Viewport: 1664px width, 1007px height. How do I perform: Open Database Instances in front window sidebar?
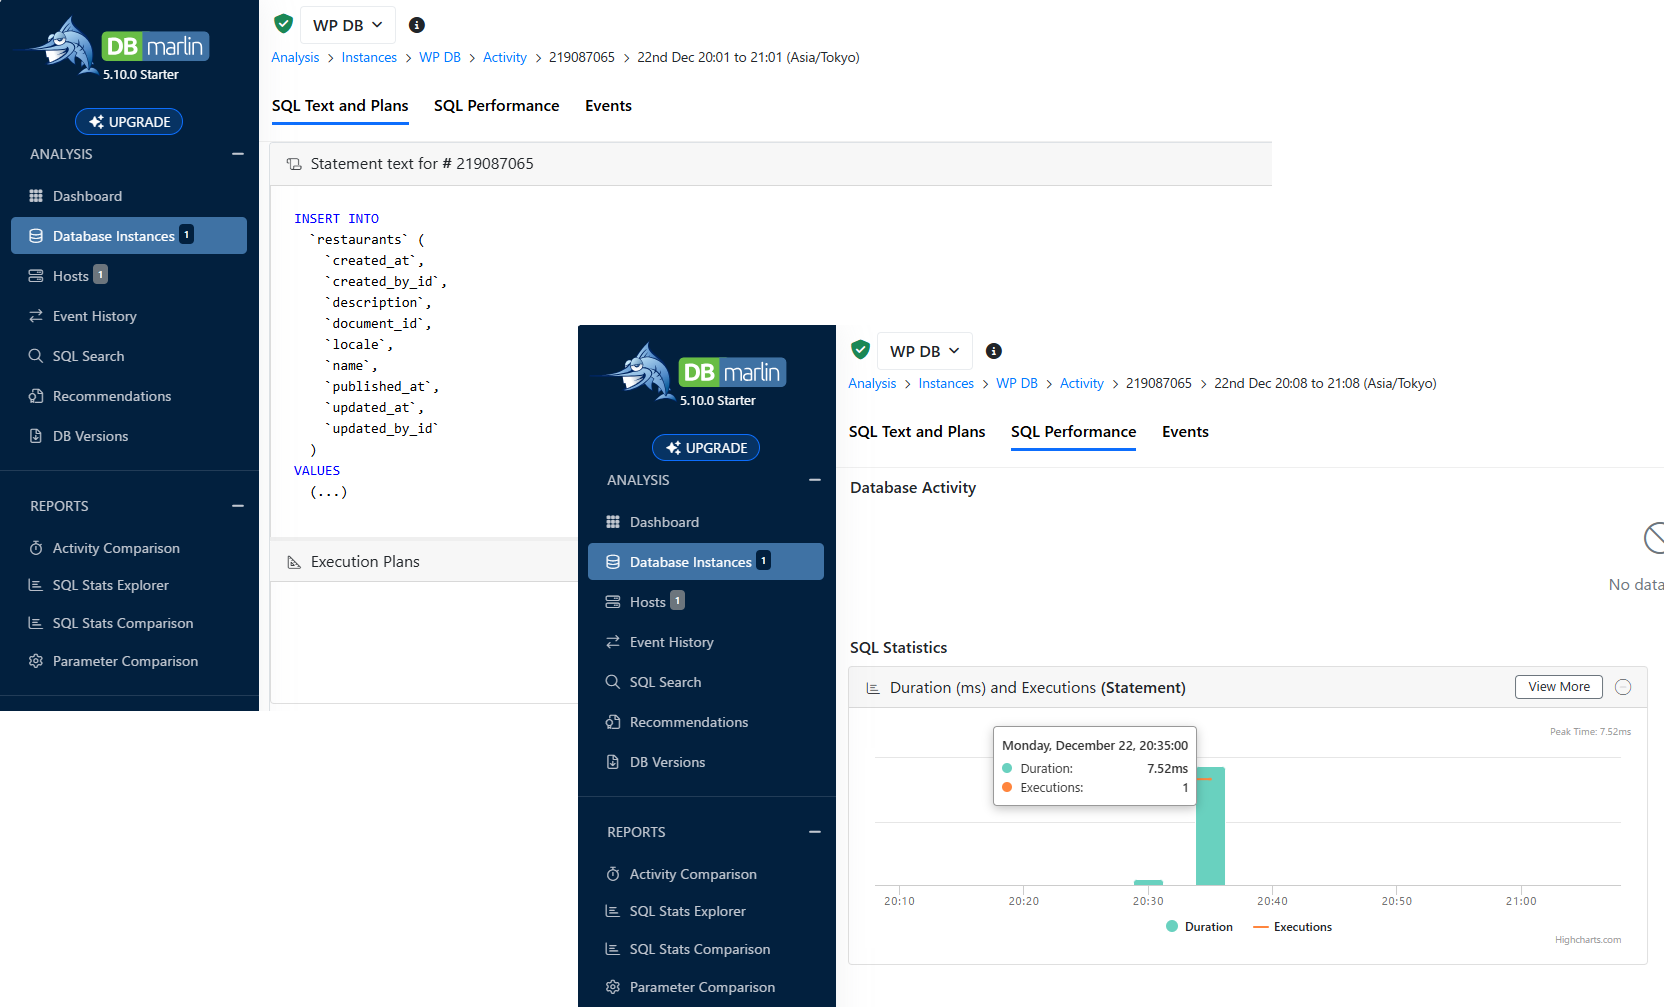pyautogui.click(x=706, y=562)
